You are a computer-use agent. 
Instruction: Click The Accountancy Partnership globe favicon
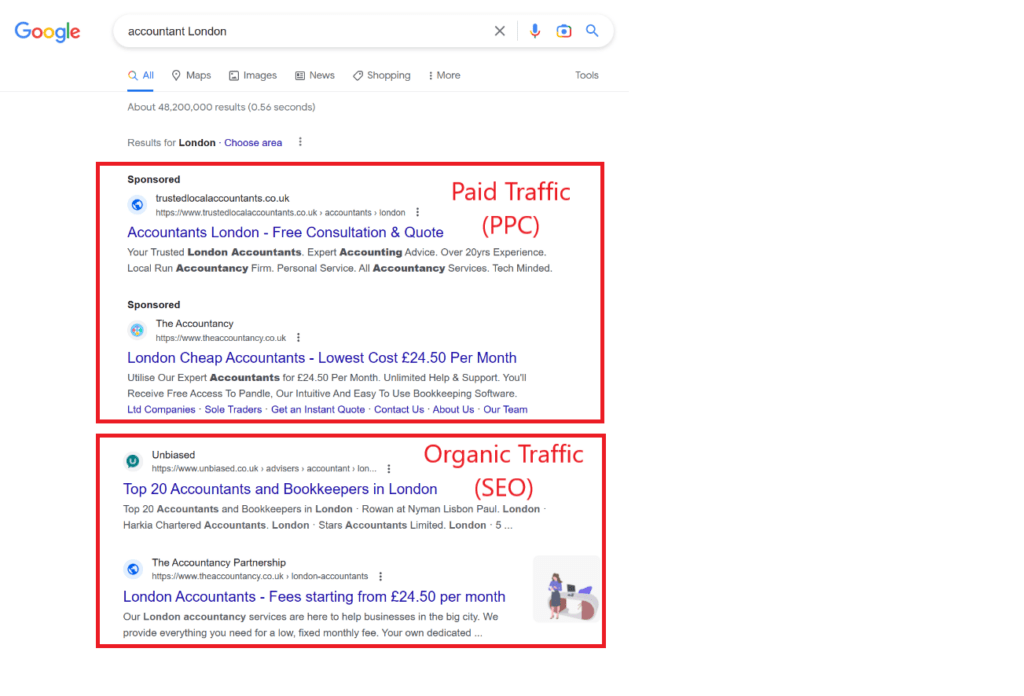(133, 569)
